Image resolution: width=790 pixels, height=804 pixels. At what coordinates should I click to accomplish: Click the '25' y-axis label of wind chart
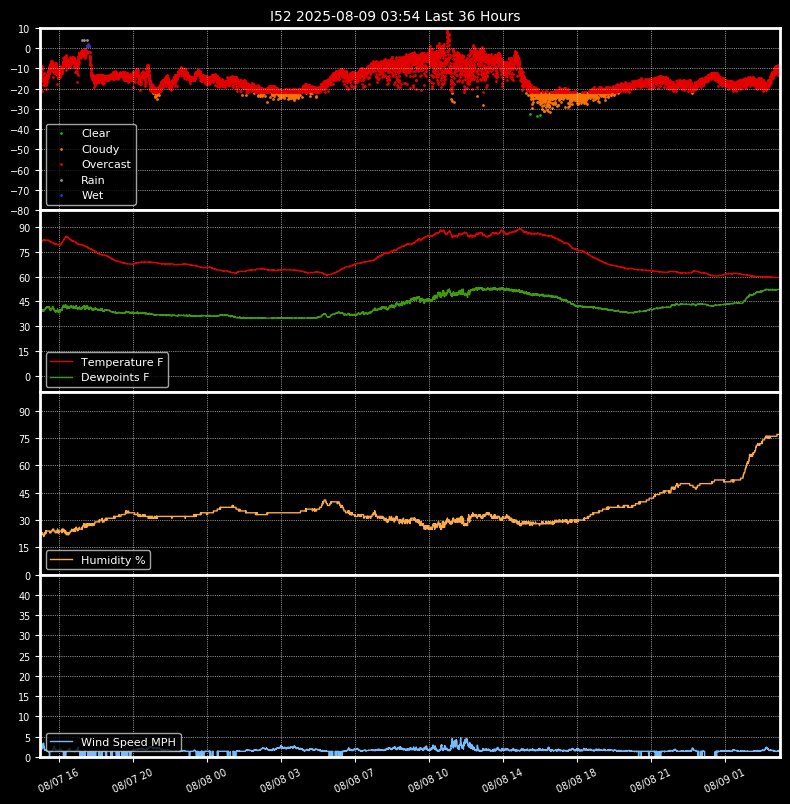tap(25, 657)
